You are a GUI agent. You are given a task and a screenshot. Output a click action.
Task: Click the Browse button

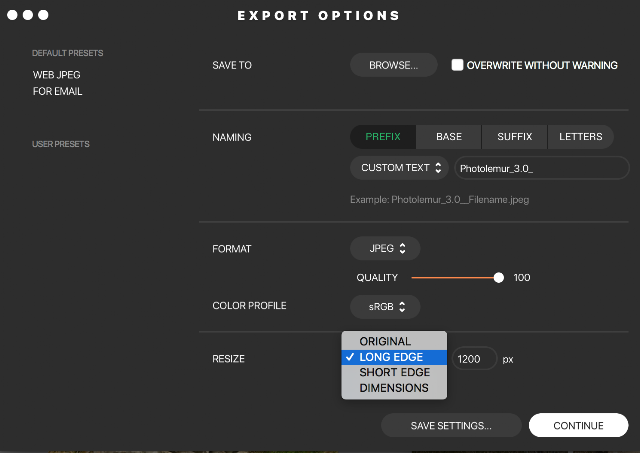tap(394, 65)
